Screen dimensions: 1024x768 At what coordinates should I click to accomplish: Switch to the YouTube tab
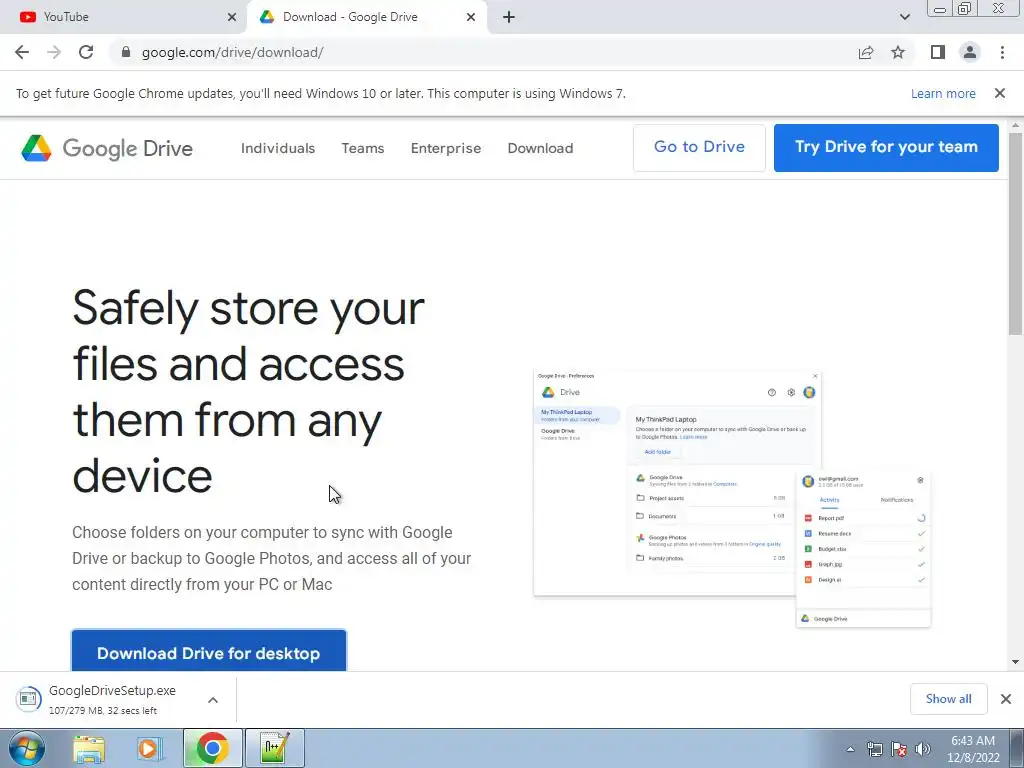(123, 17)
